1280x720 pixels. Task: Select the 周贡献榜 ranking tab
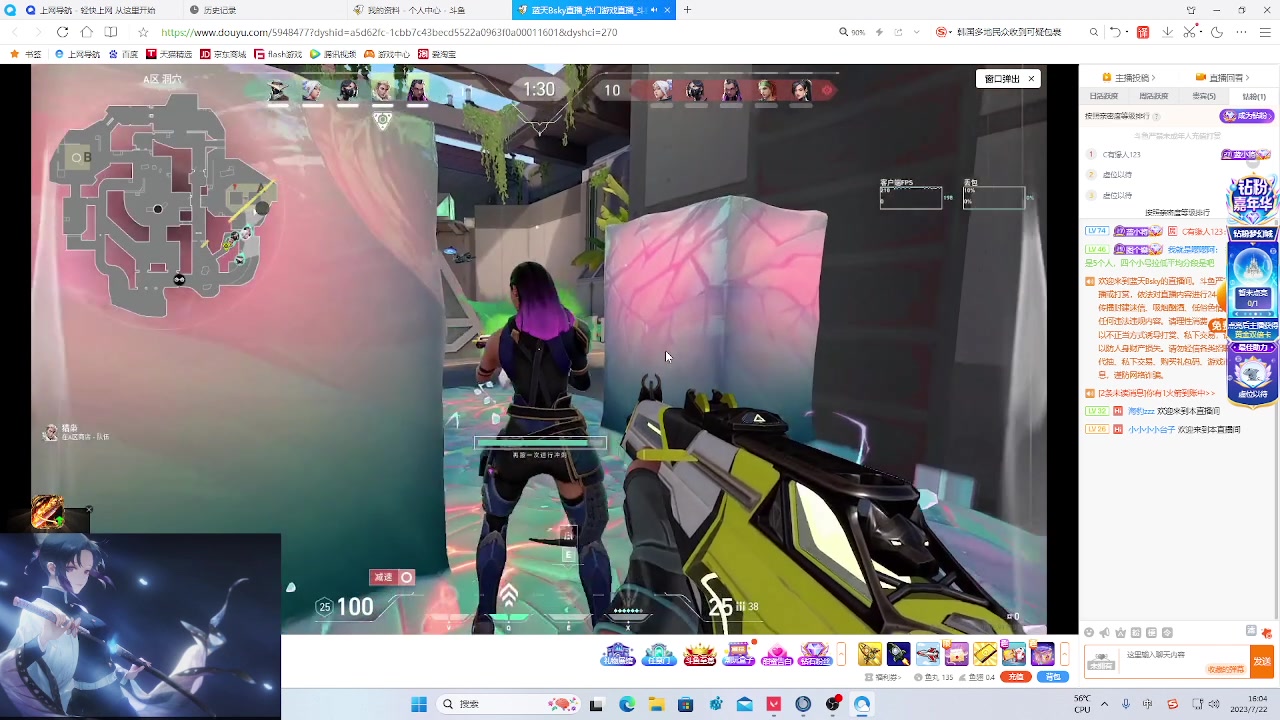(x=1154, y=96)
